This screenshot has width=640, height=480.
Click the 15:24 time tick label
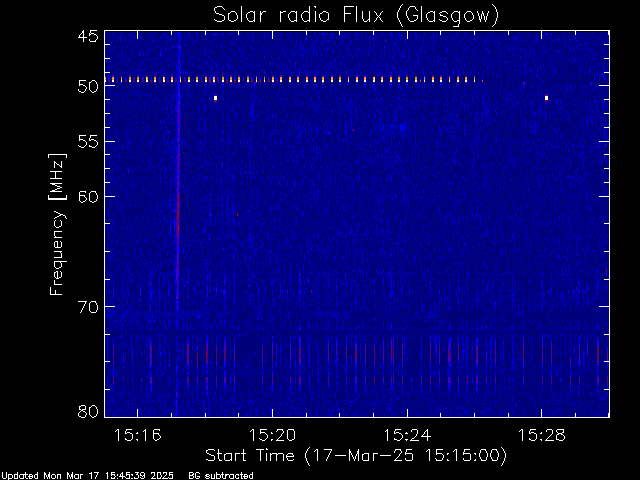point(407,435)
